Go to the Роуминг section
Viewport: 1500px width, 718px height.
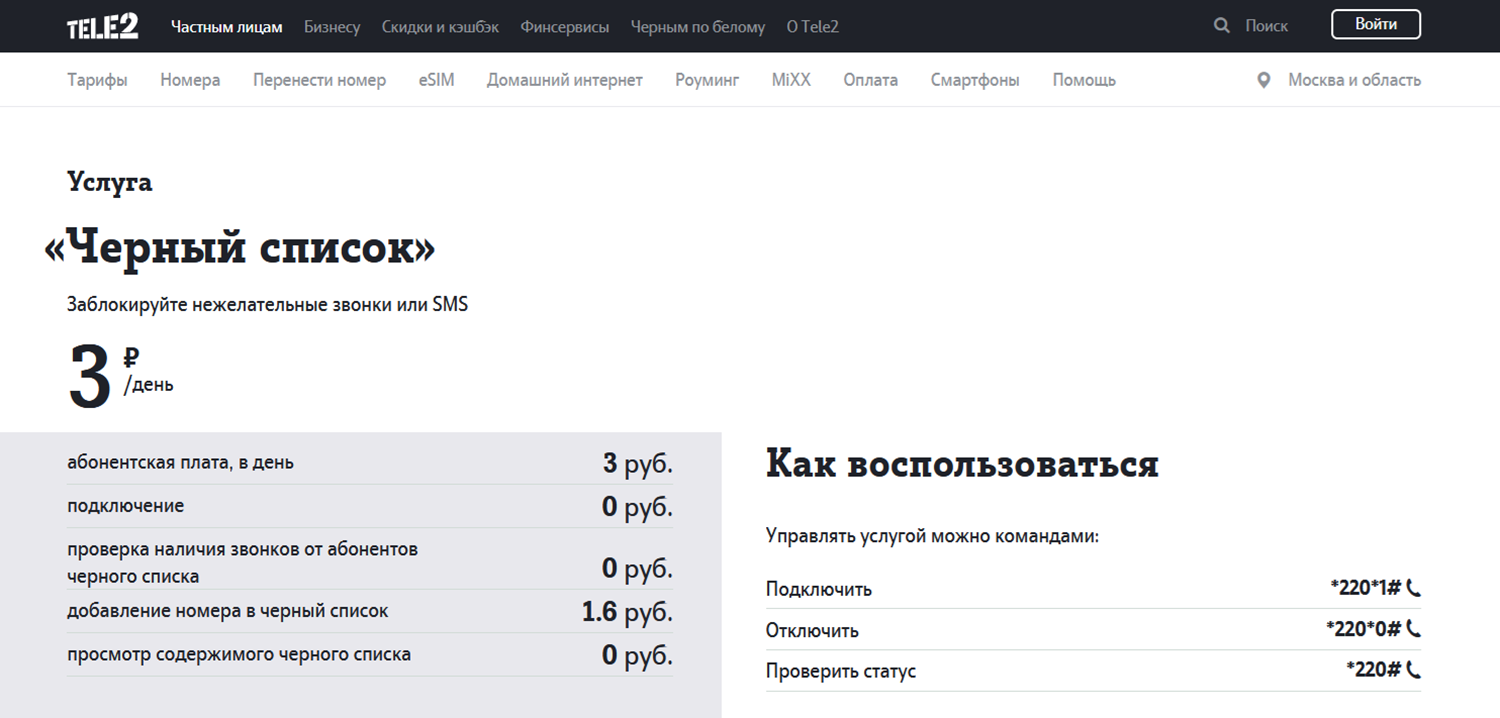tap(707, 80)
